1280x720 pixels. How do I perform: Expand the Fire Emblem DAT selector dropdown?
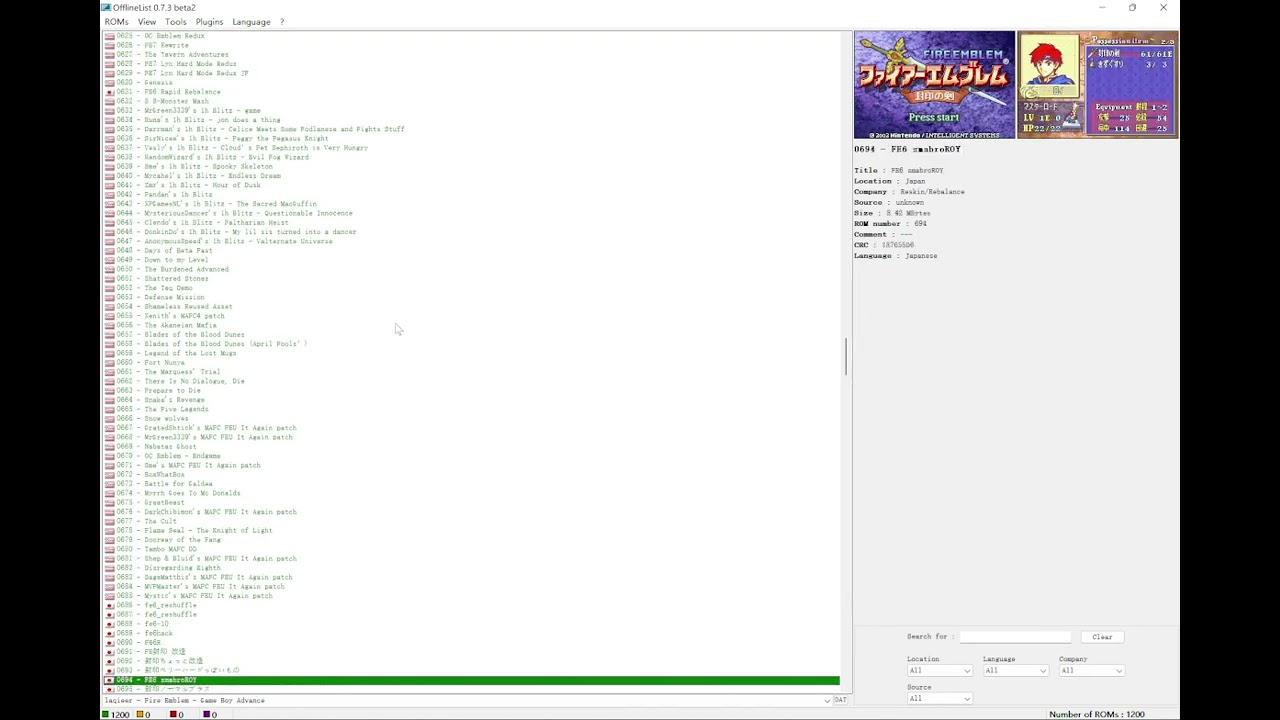point(827,700)
